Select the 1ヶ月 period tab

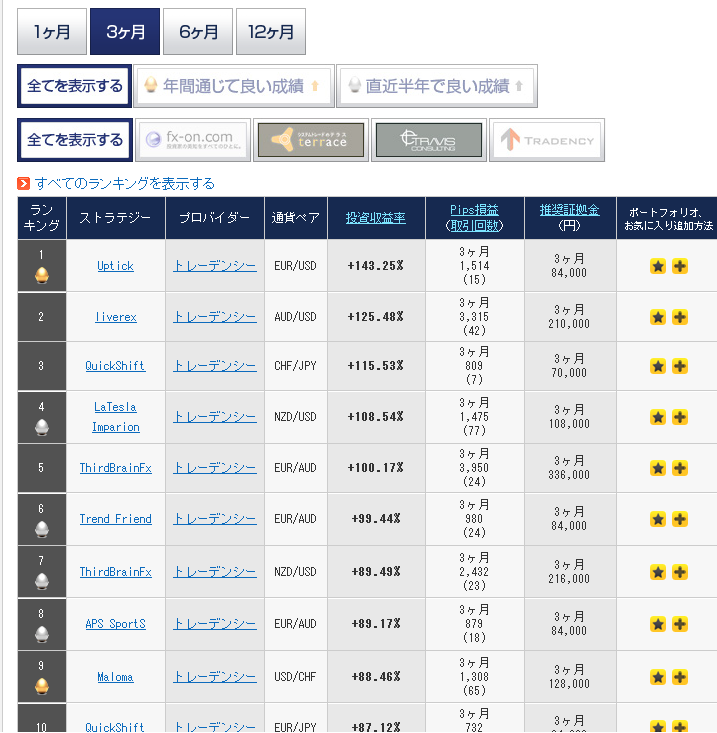52,32
